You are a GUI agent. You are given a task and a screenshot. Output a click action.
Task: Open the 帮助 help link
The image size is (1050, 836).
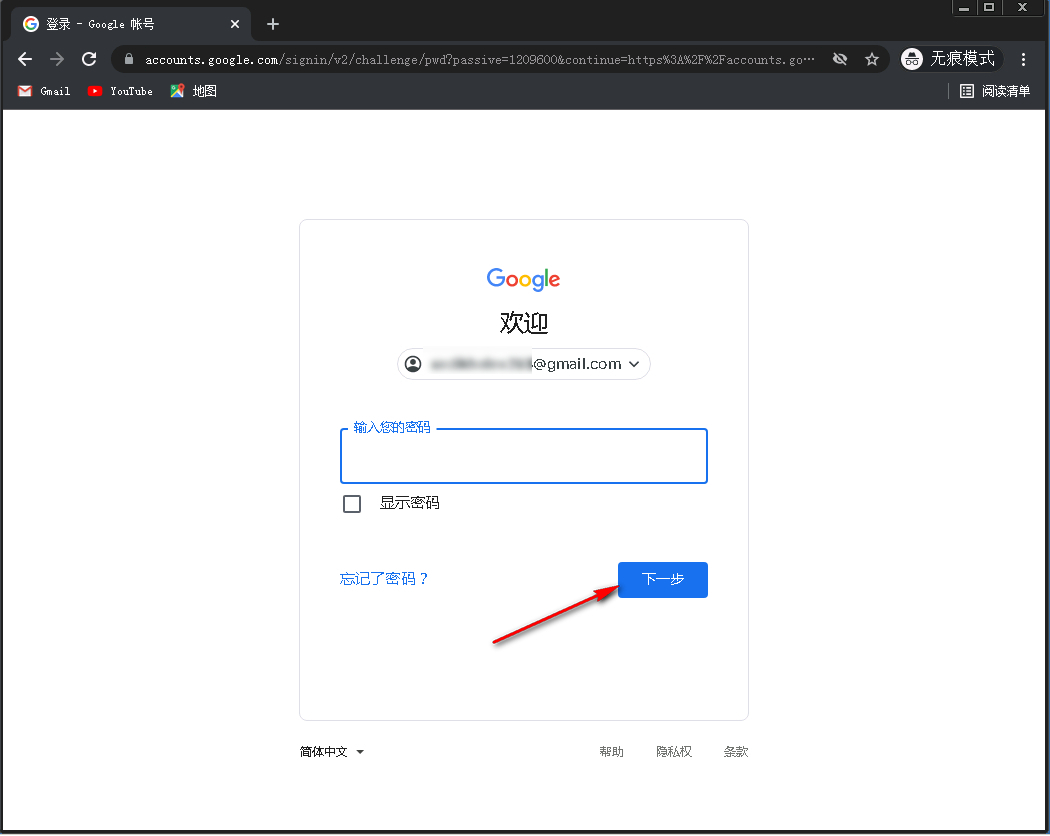coord(611,752)
